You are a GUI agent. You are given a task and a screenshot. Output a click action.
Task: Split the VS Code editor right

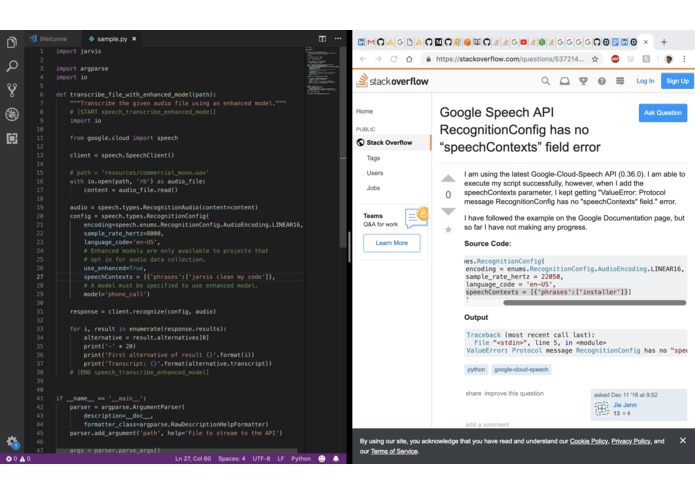(322, 39)
